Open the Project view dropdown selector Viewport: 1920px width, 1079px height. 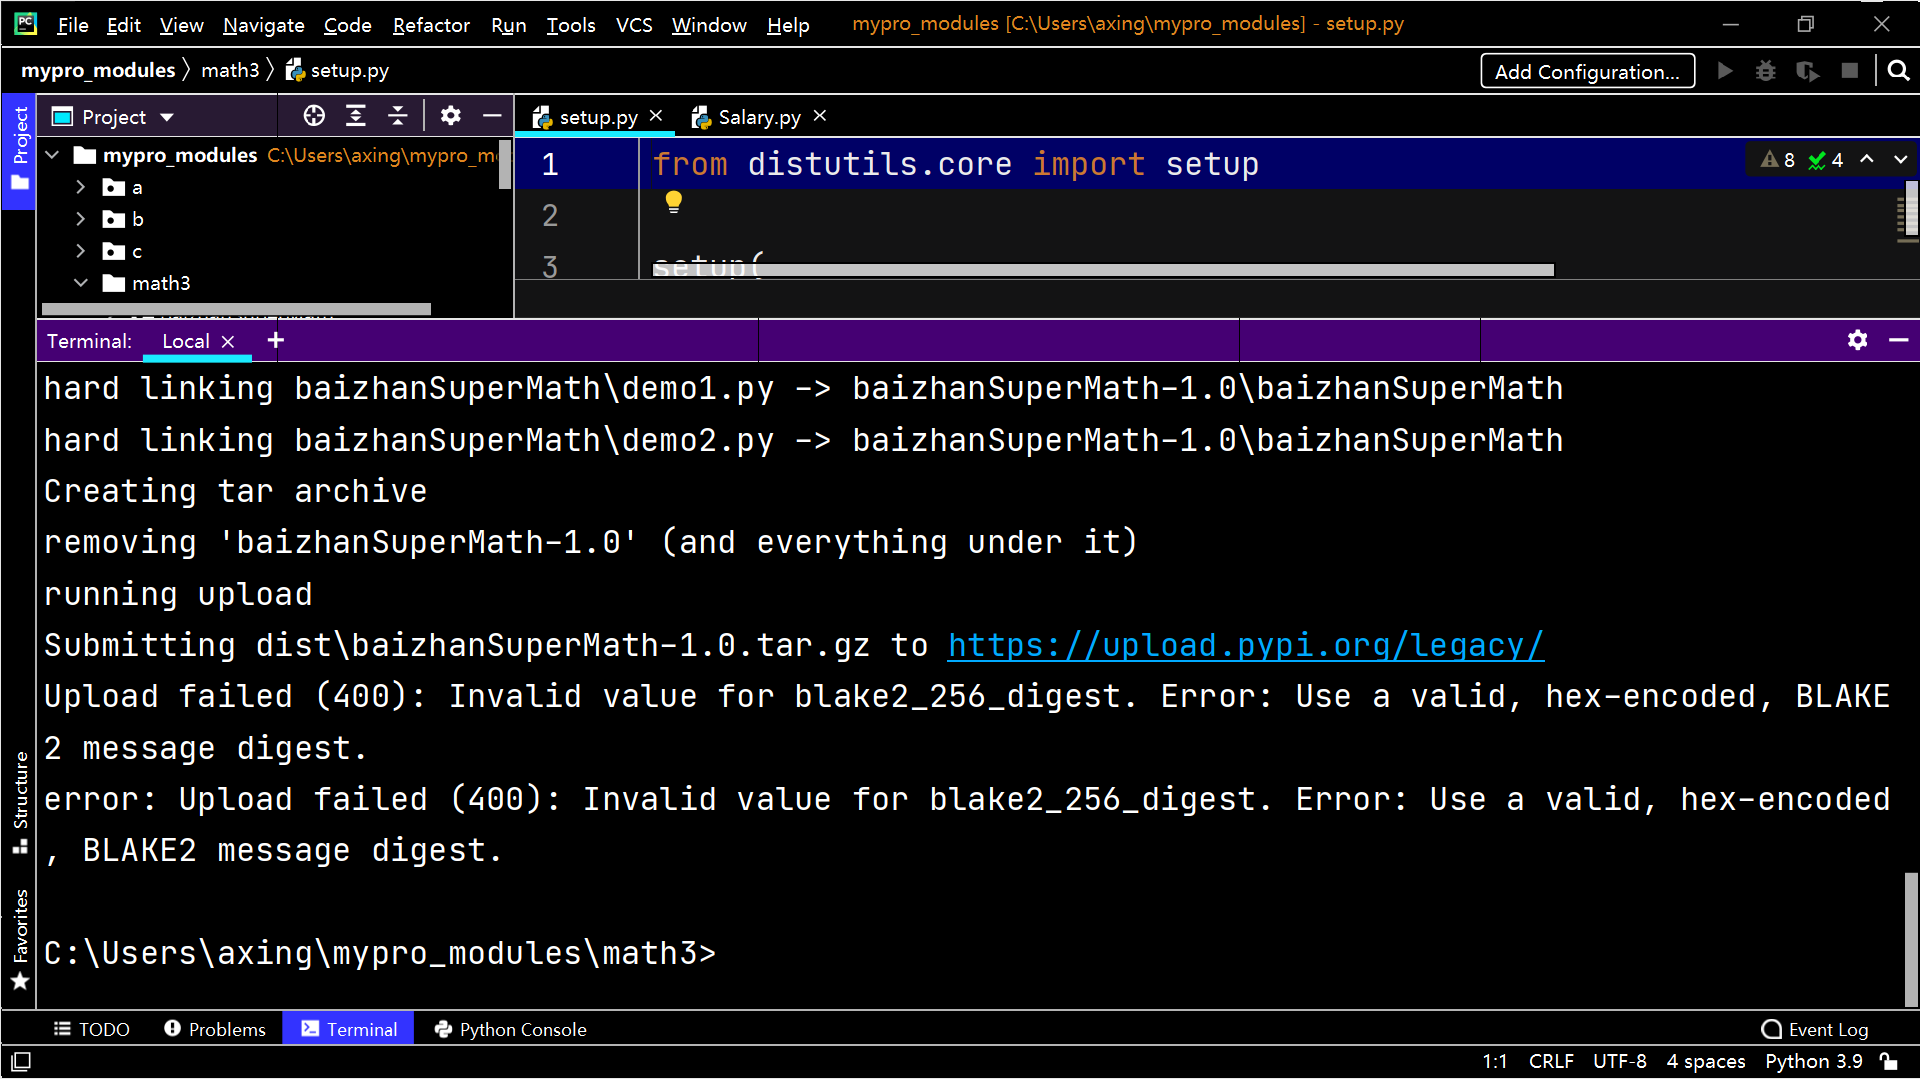[113, 117]
